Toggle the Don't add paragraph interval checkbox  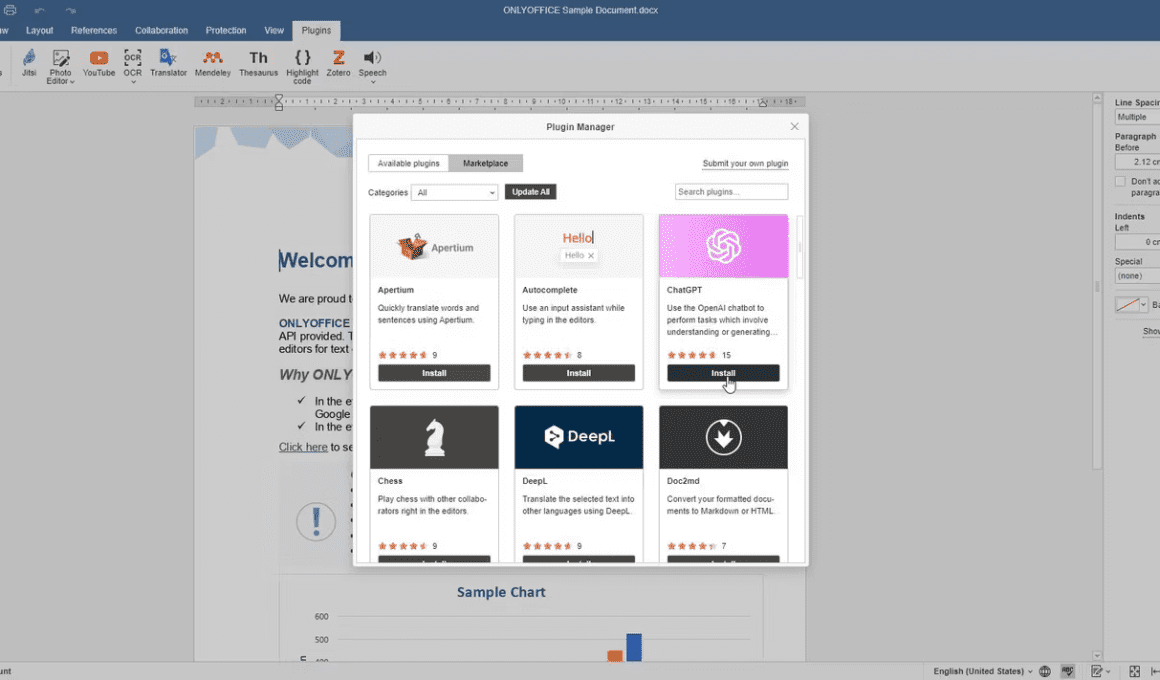coord(1120,181)
